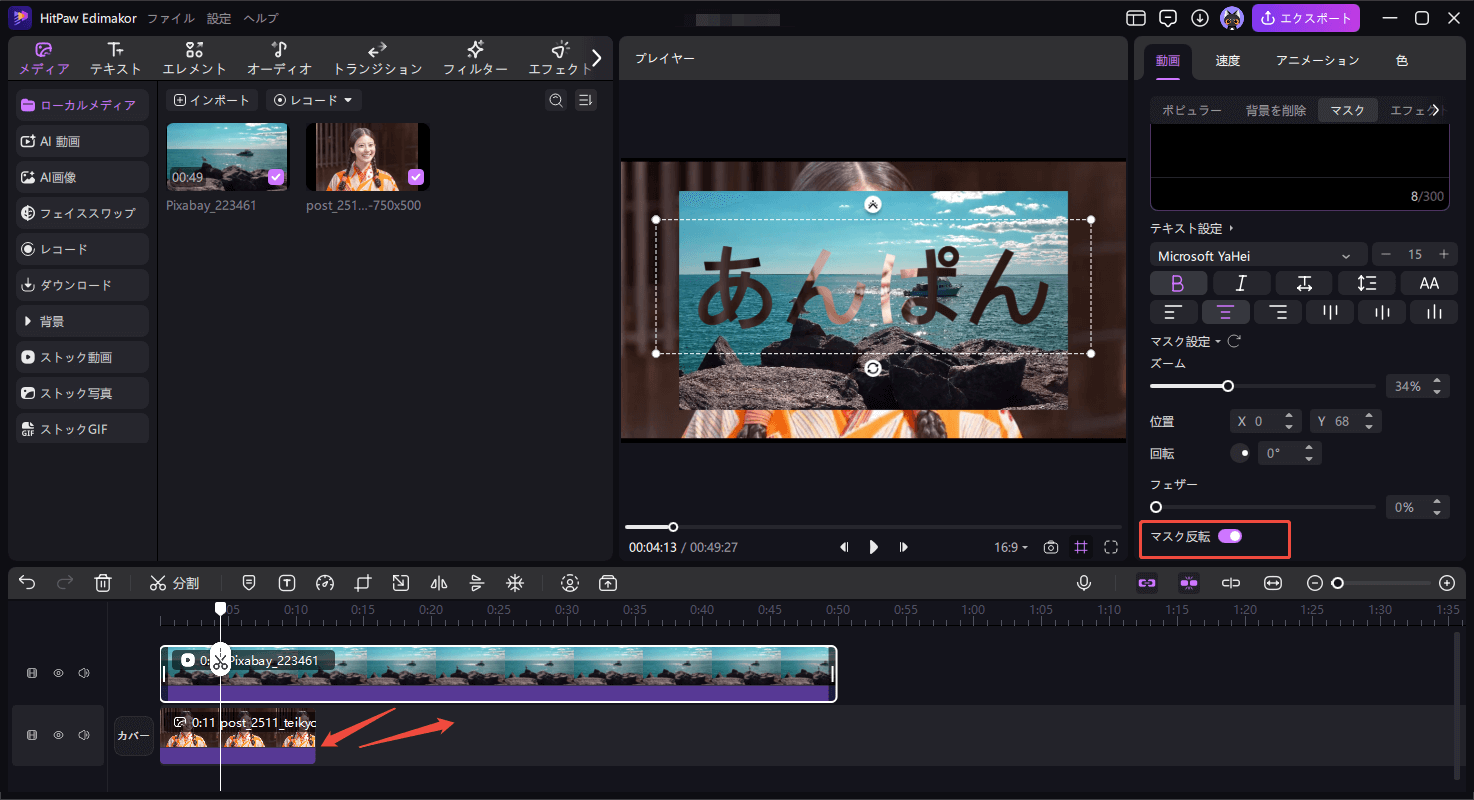Image resolution: width=1474 pixels, height=800 pixels.
Task: Switch to the トランジション tab
Action: 377,59
